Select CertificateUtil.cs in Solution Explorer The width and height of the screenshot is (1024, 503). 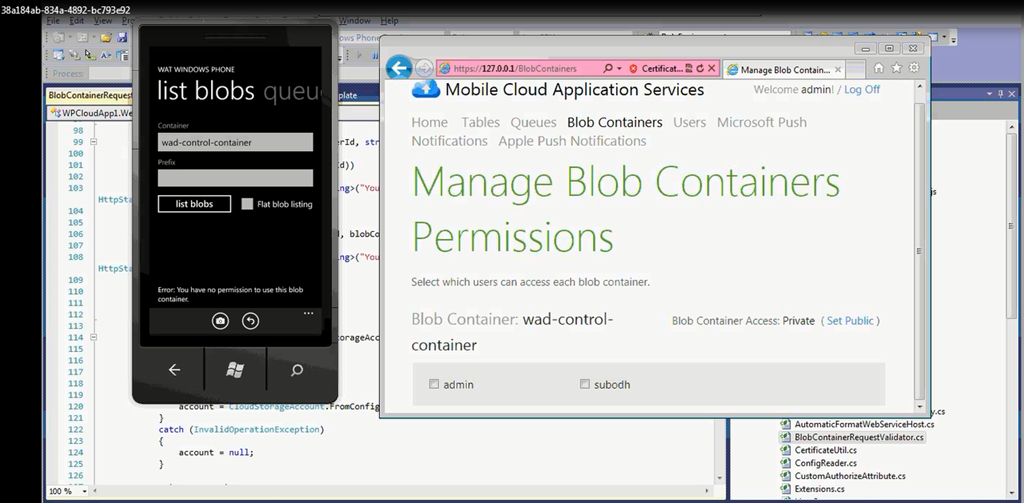point(819,450)
